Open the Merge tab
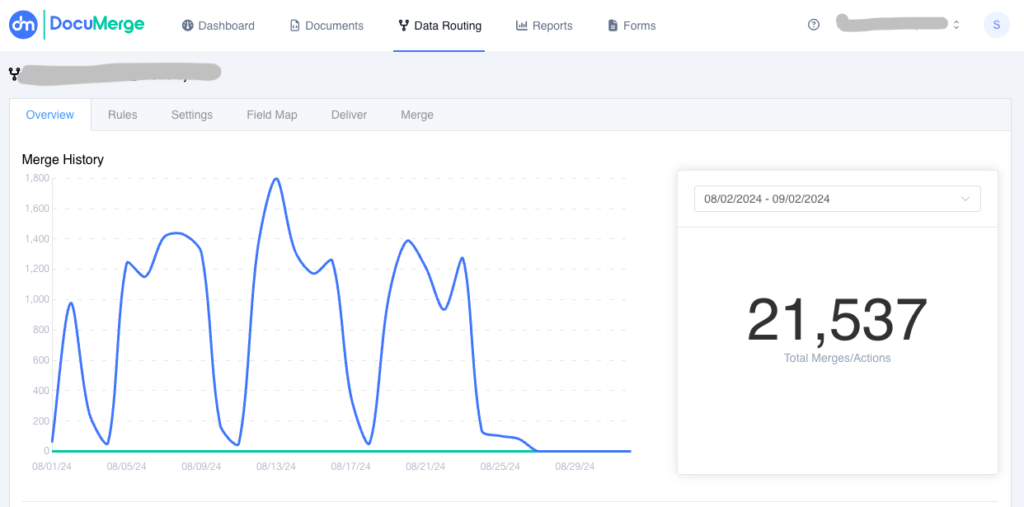Screen dimensions: 1024x507 pyautogui.click(x=417, y=115)
